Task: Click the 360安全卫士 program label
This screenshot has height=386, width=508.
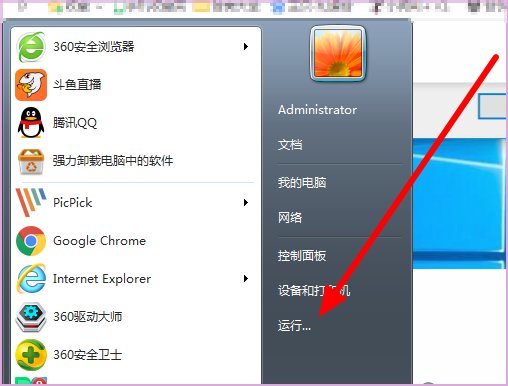Action: [x=88, y=355]
